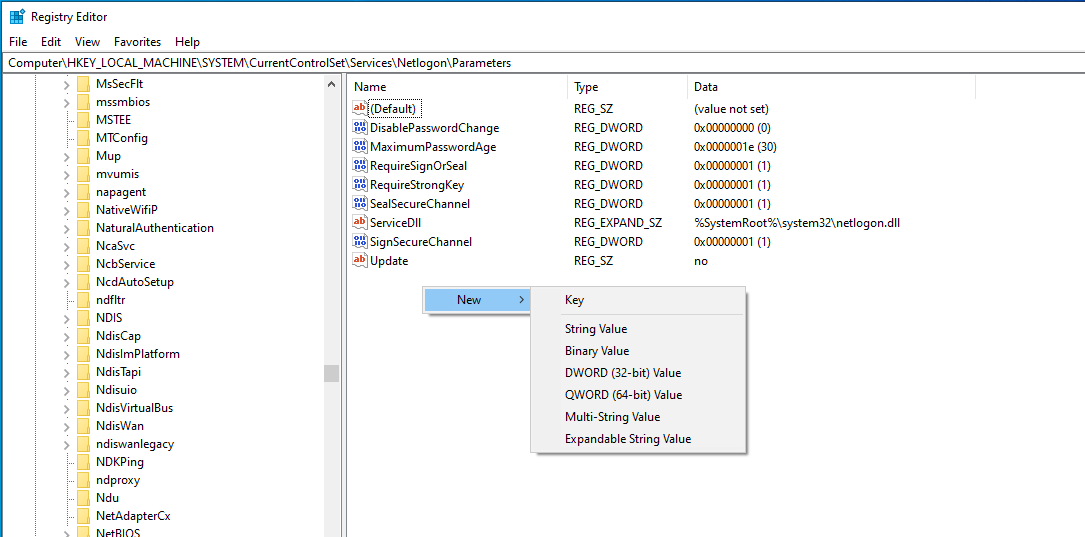
Task: Click the tree pane scrollbar thumb
Action: pyautogui.click(x=331, y=374)
